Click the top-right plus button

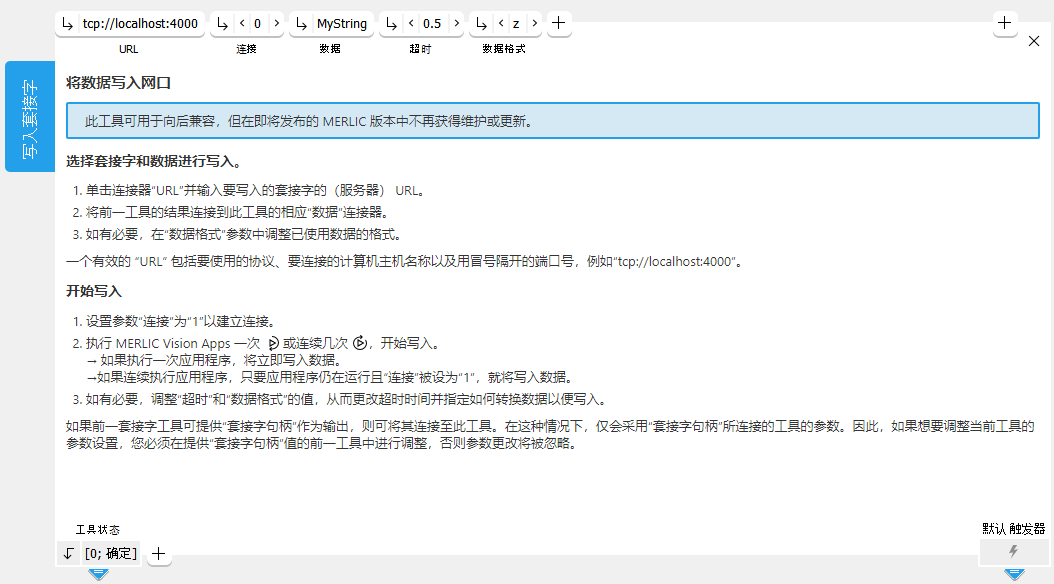(1005, 24)
